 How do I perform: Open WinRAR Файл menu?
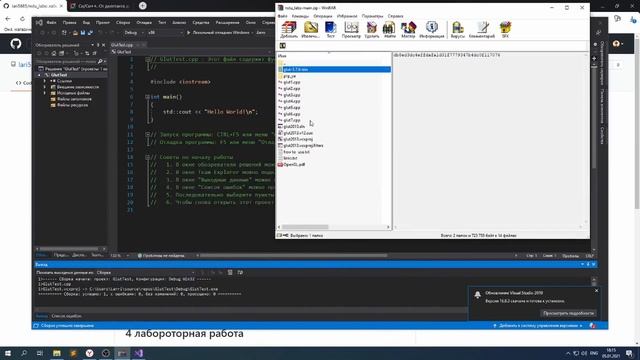pos(282,16)
